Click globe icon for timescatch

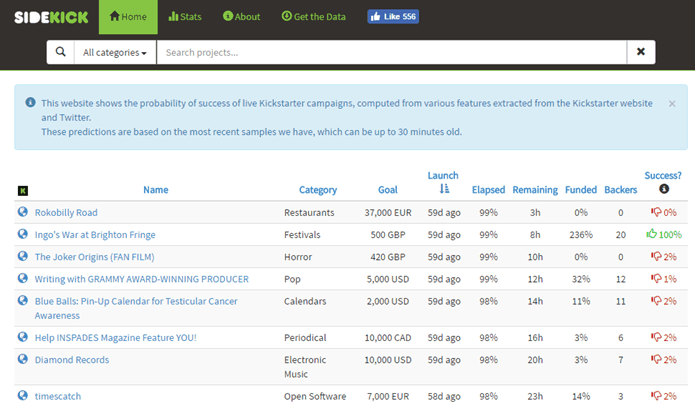coord(23,395)
